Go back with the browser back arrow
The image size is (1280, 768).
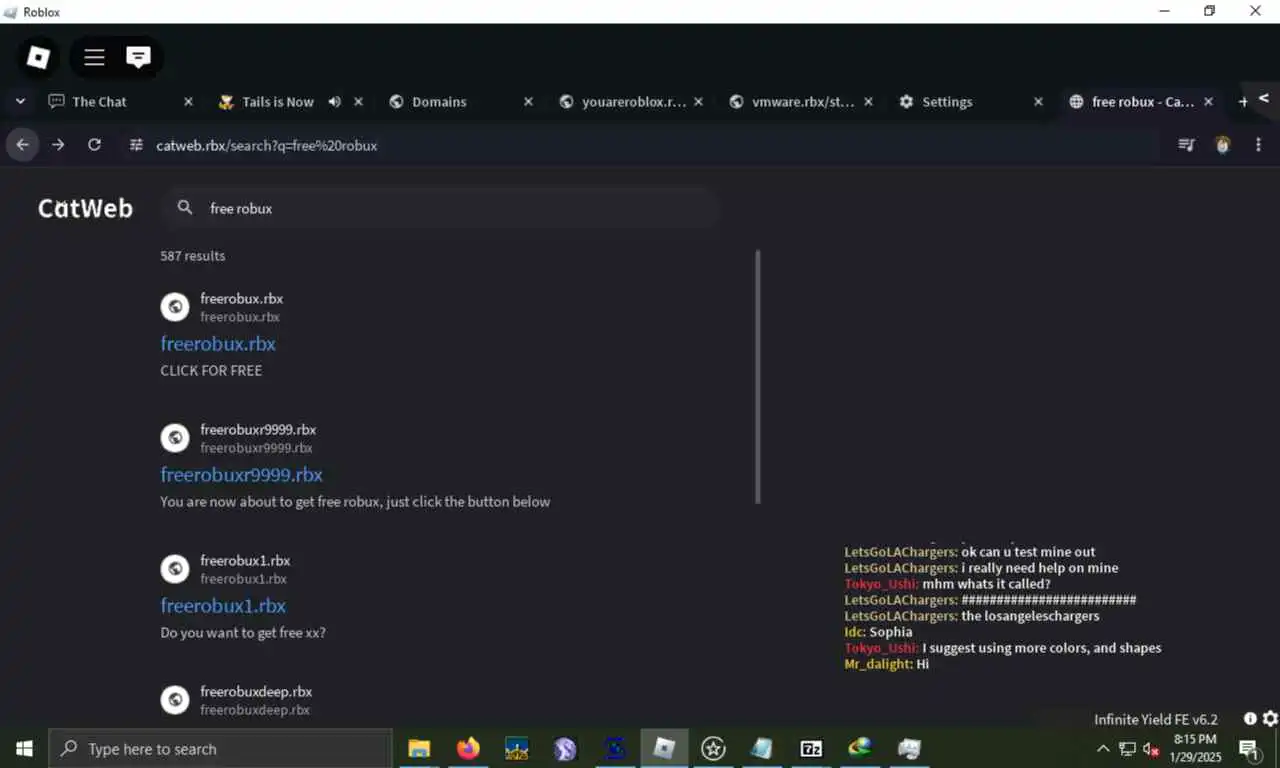(x=22, y=145)
